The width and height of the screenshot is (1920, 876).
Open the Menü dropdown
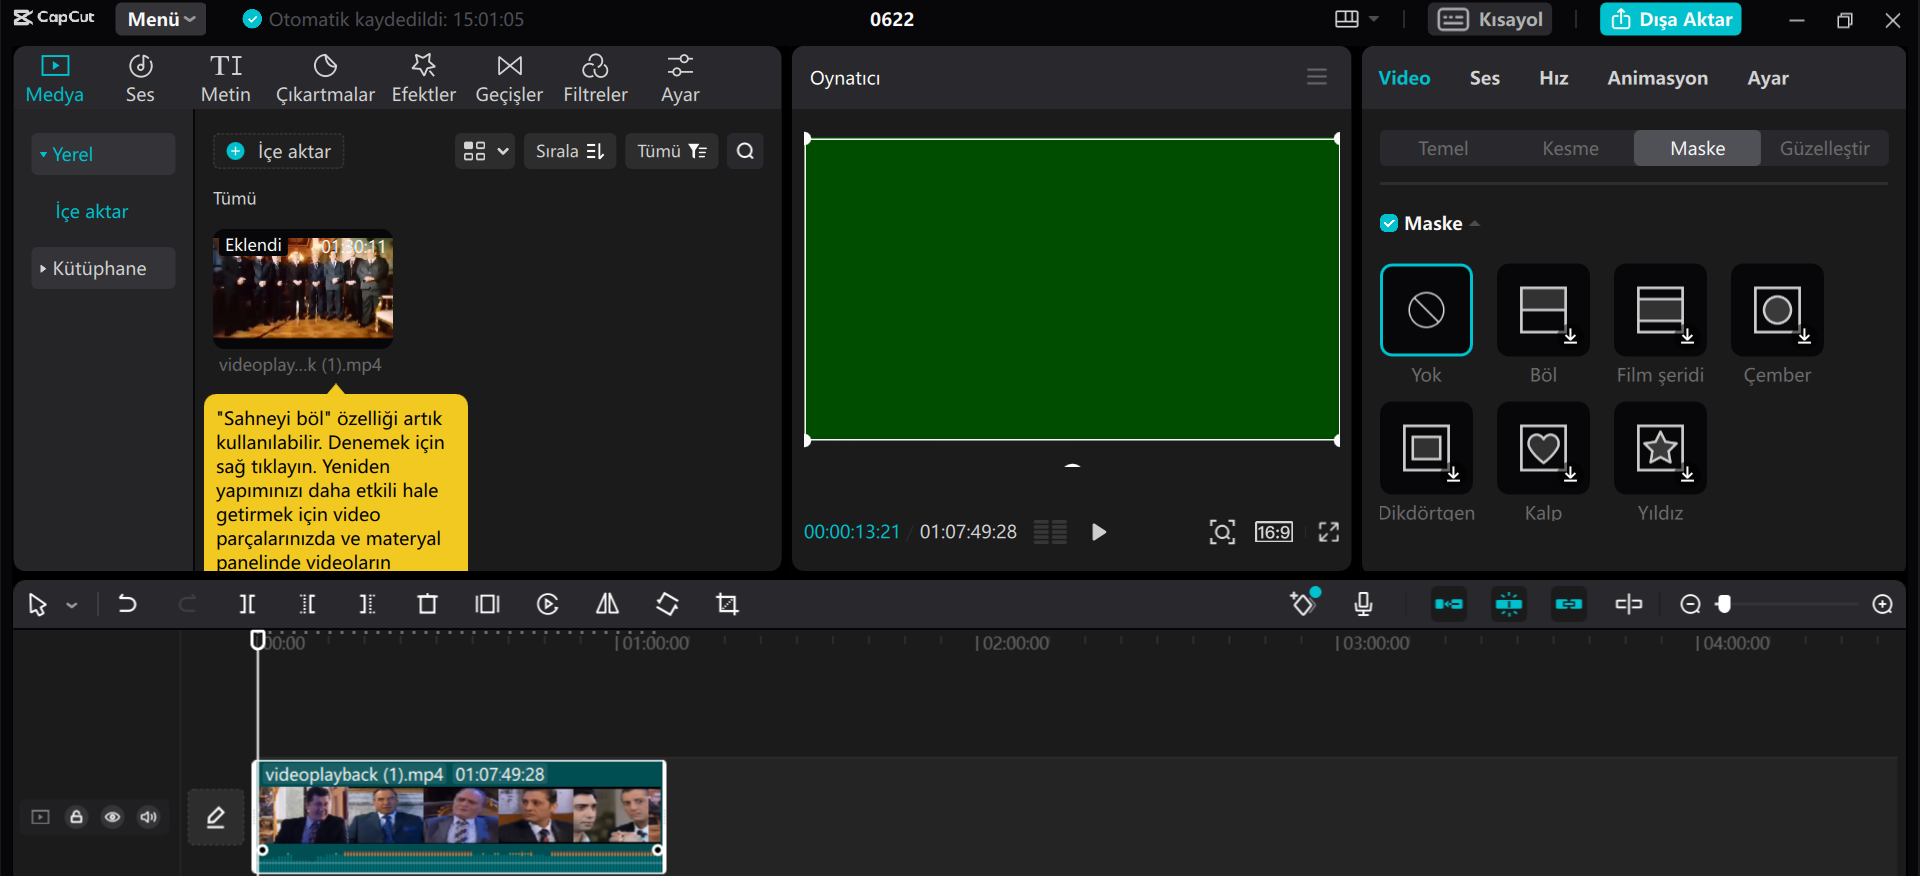coord(160,19)
